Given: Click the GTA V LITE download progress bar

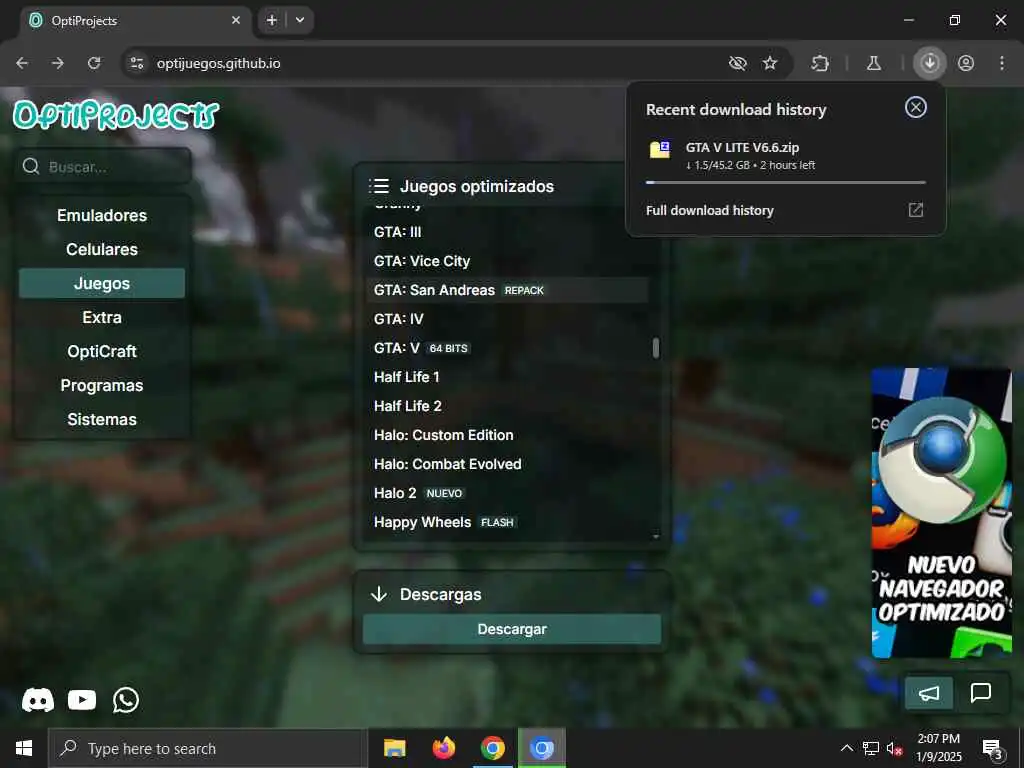Looking at the screenshot, I should 786,182.
